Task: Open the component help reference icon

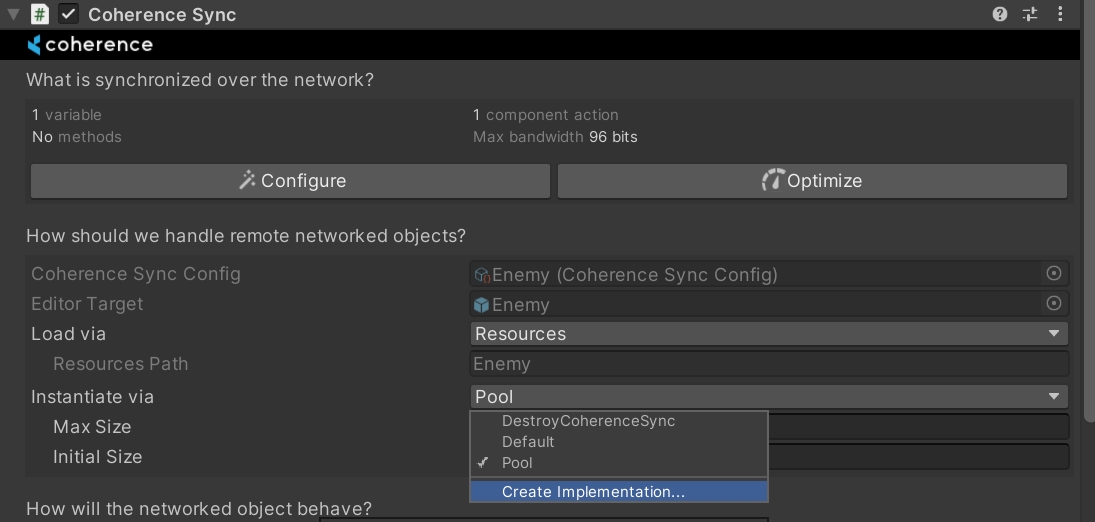Action: [x=1000, y=14]
